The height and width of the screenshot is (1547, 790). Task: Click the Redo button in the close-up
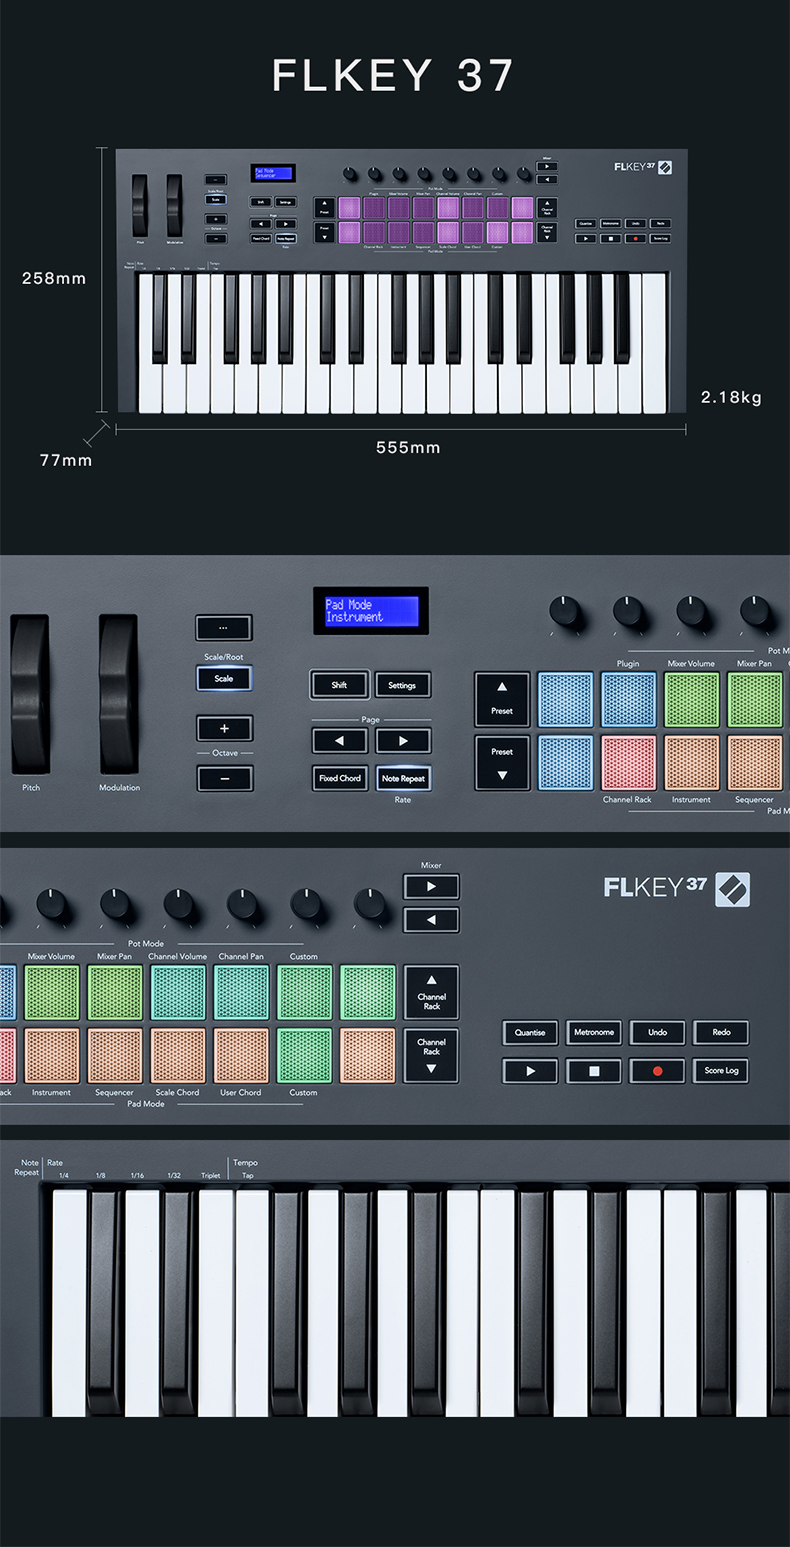[721, 1032]
